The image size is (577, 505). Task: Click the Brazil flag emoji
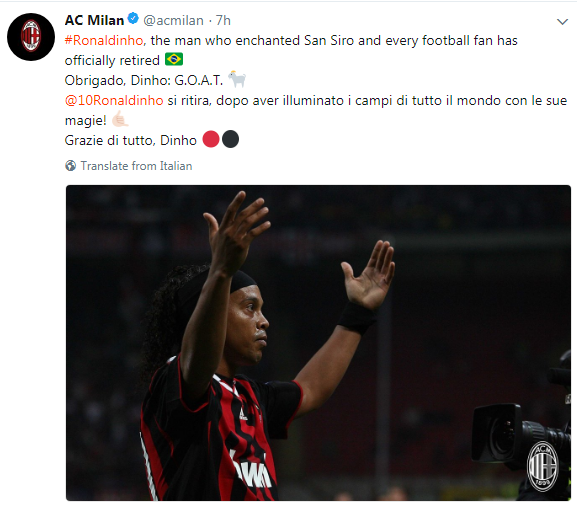pyautogui.click(x=174, y=59)
